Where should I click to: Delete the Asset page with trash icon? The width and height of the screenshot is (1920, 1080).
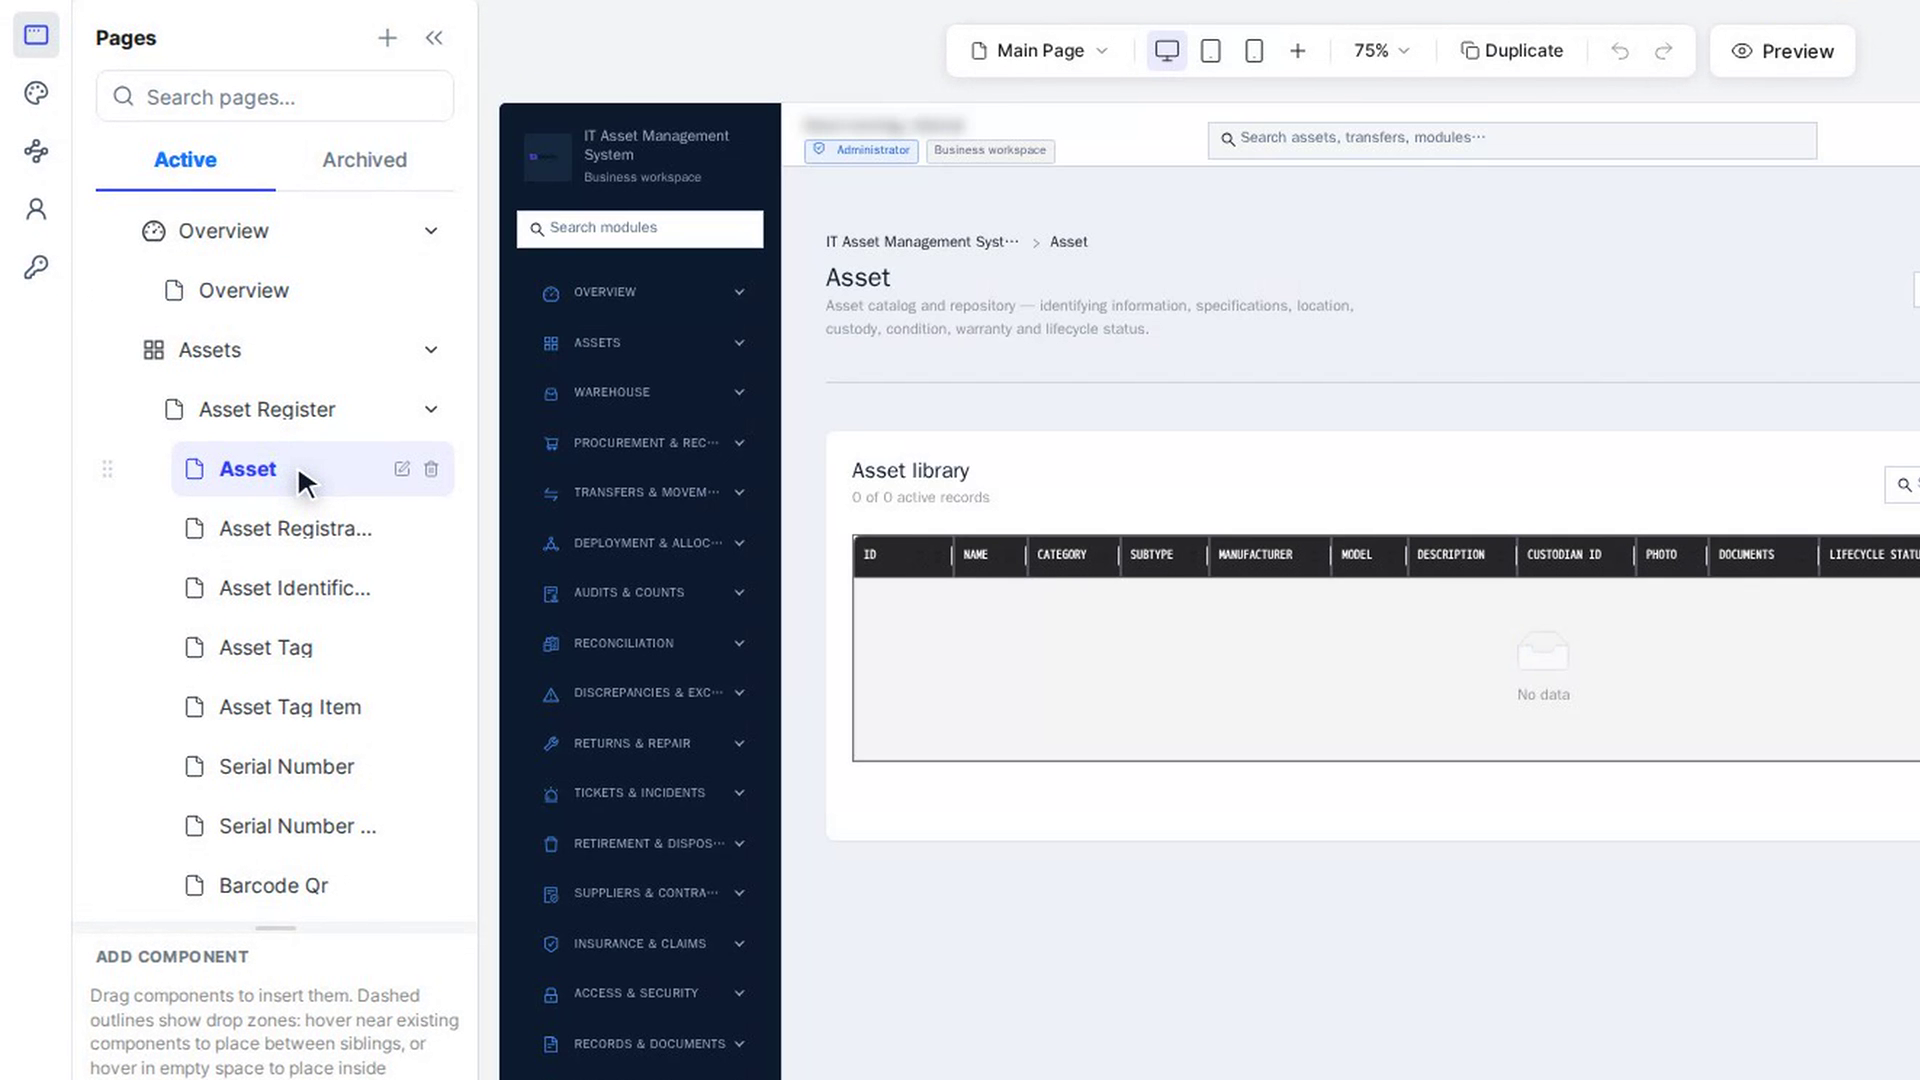coord(431,469)
